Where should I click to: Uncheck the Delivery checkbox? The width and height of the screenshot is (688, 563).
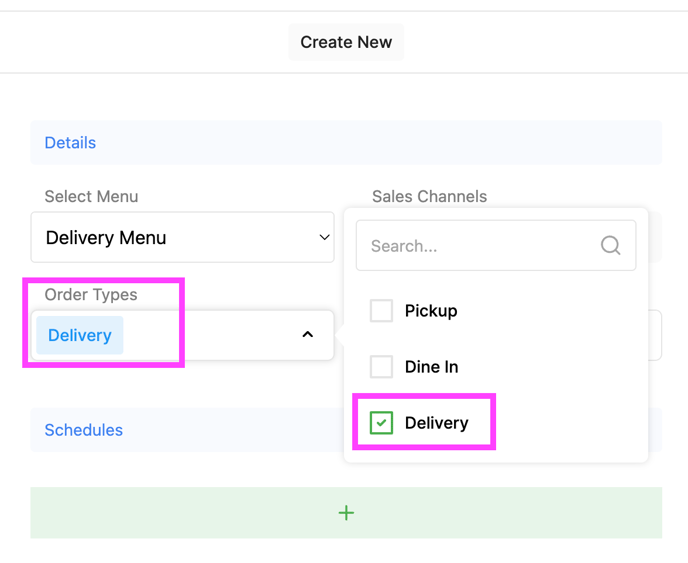point(381,423)
